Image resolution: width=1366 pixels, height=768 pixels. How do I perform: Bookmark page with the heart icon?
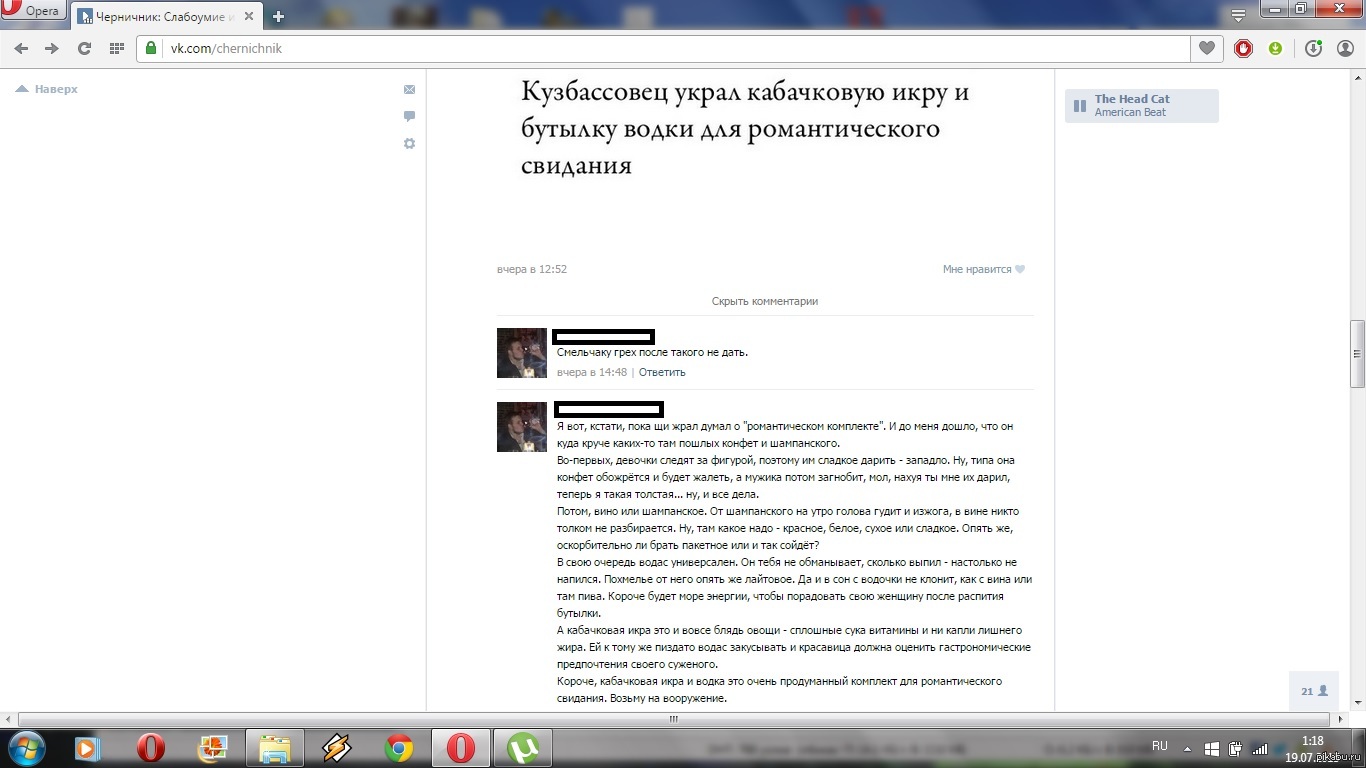pyautogui.click(x=1207, y=48)
